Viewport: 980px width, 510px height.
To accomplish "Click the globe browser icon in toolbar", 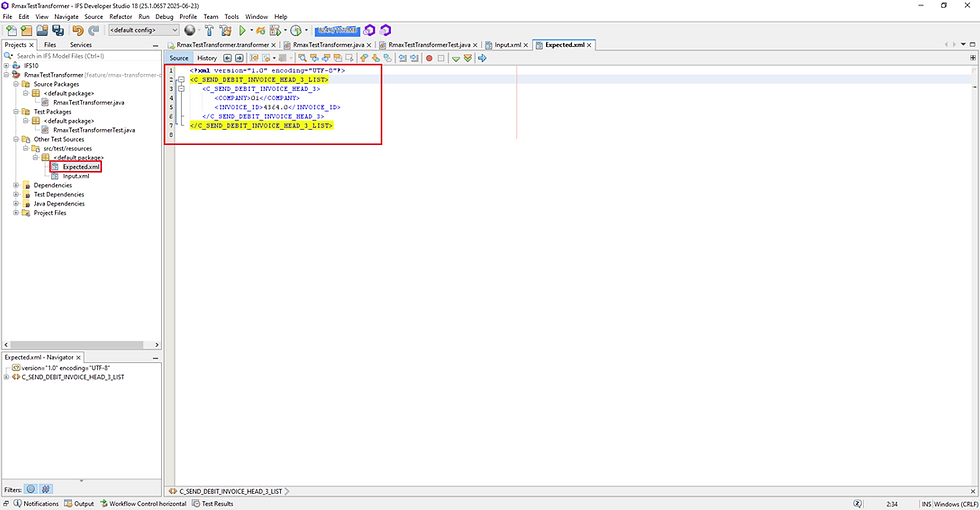I will click(189, 30).
